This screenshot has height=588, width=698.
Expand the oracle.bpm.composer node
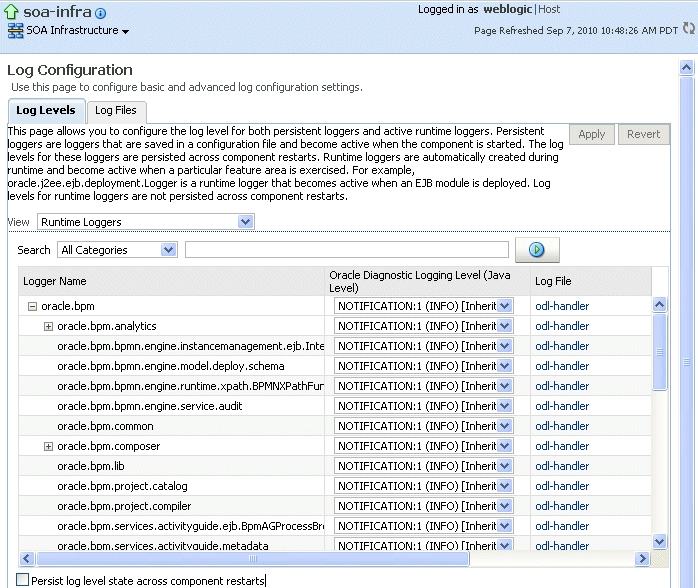[x=48, y=446]
